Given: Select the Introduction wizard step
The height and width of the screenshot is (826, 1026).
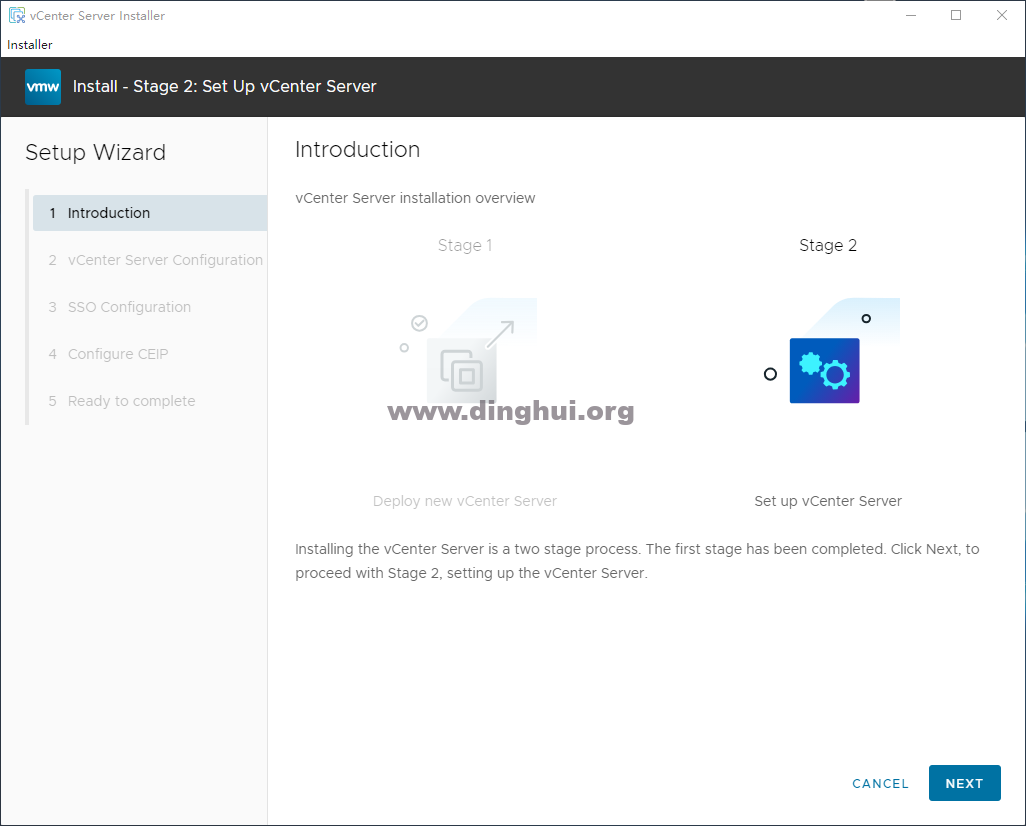Looking at the screenshot, I should [150, 213].
